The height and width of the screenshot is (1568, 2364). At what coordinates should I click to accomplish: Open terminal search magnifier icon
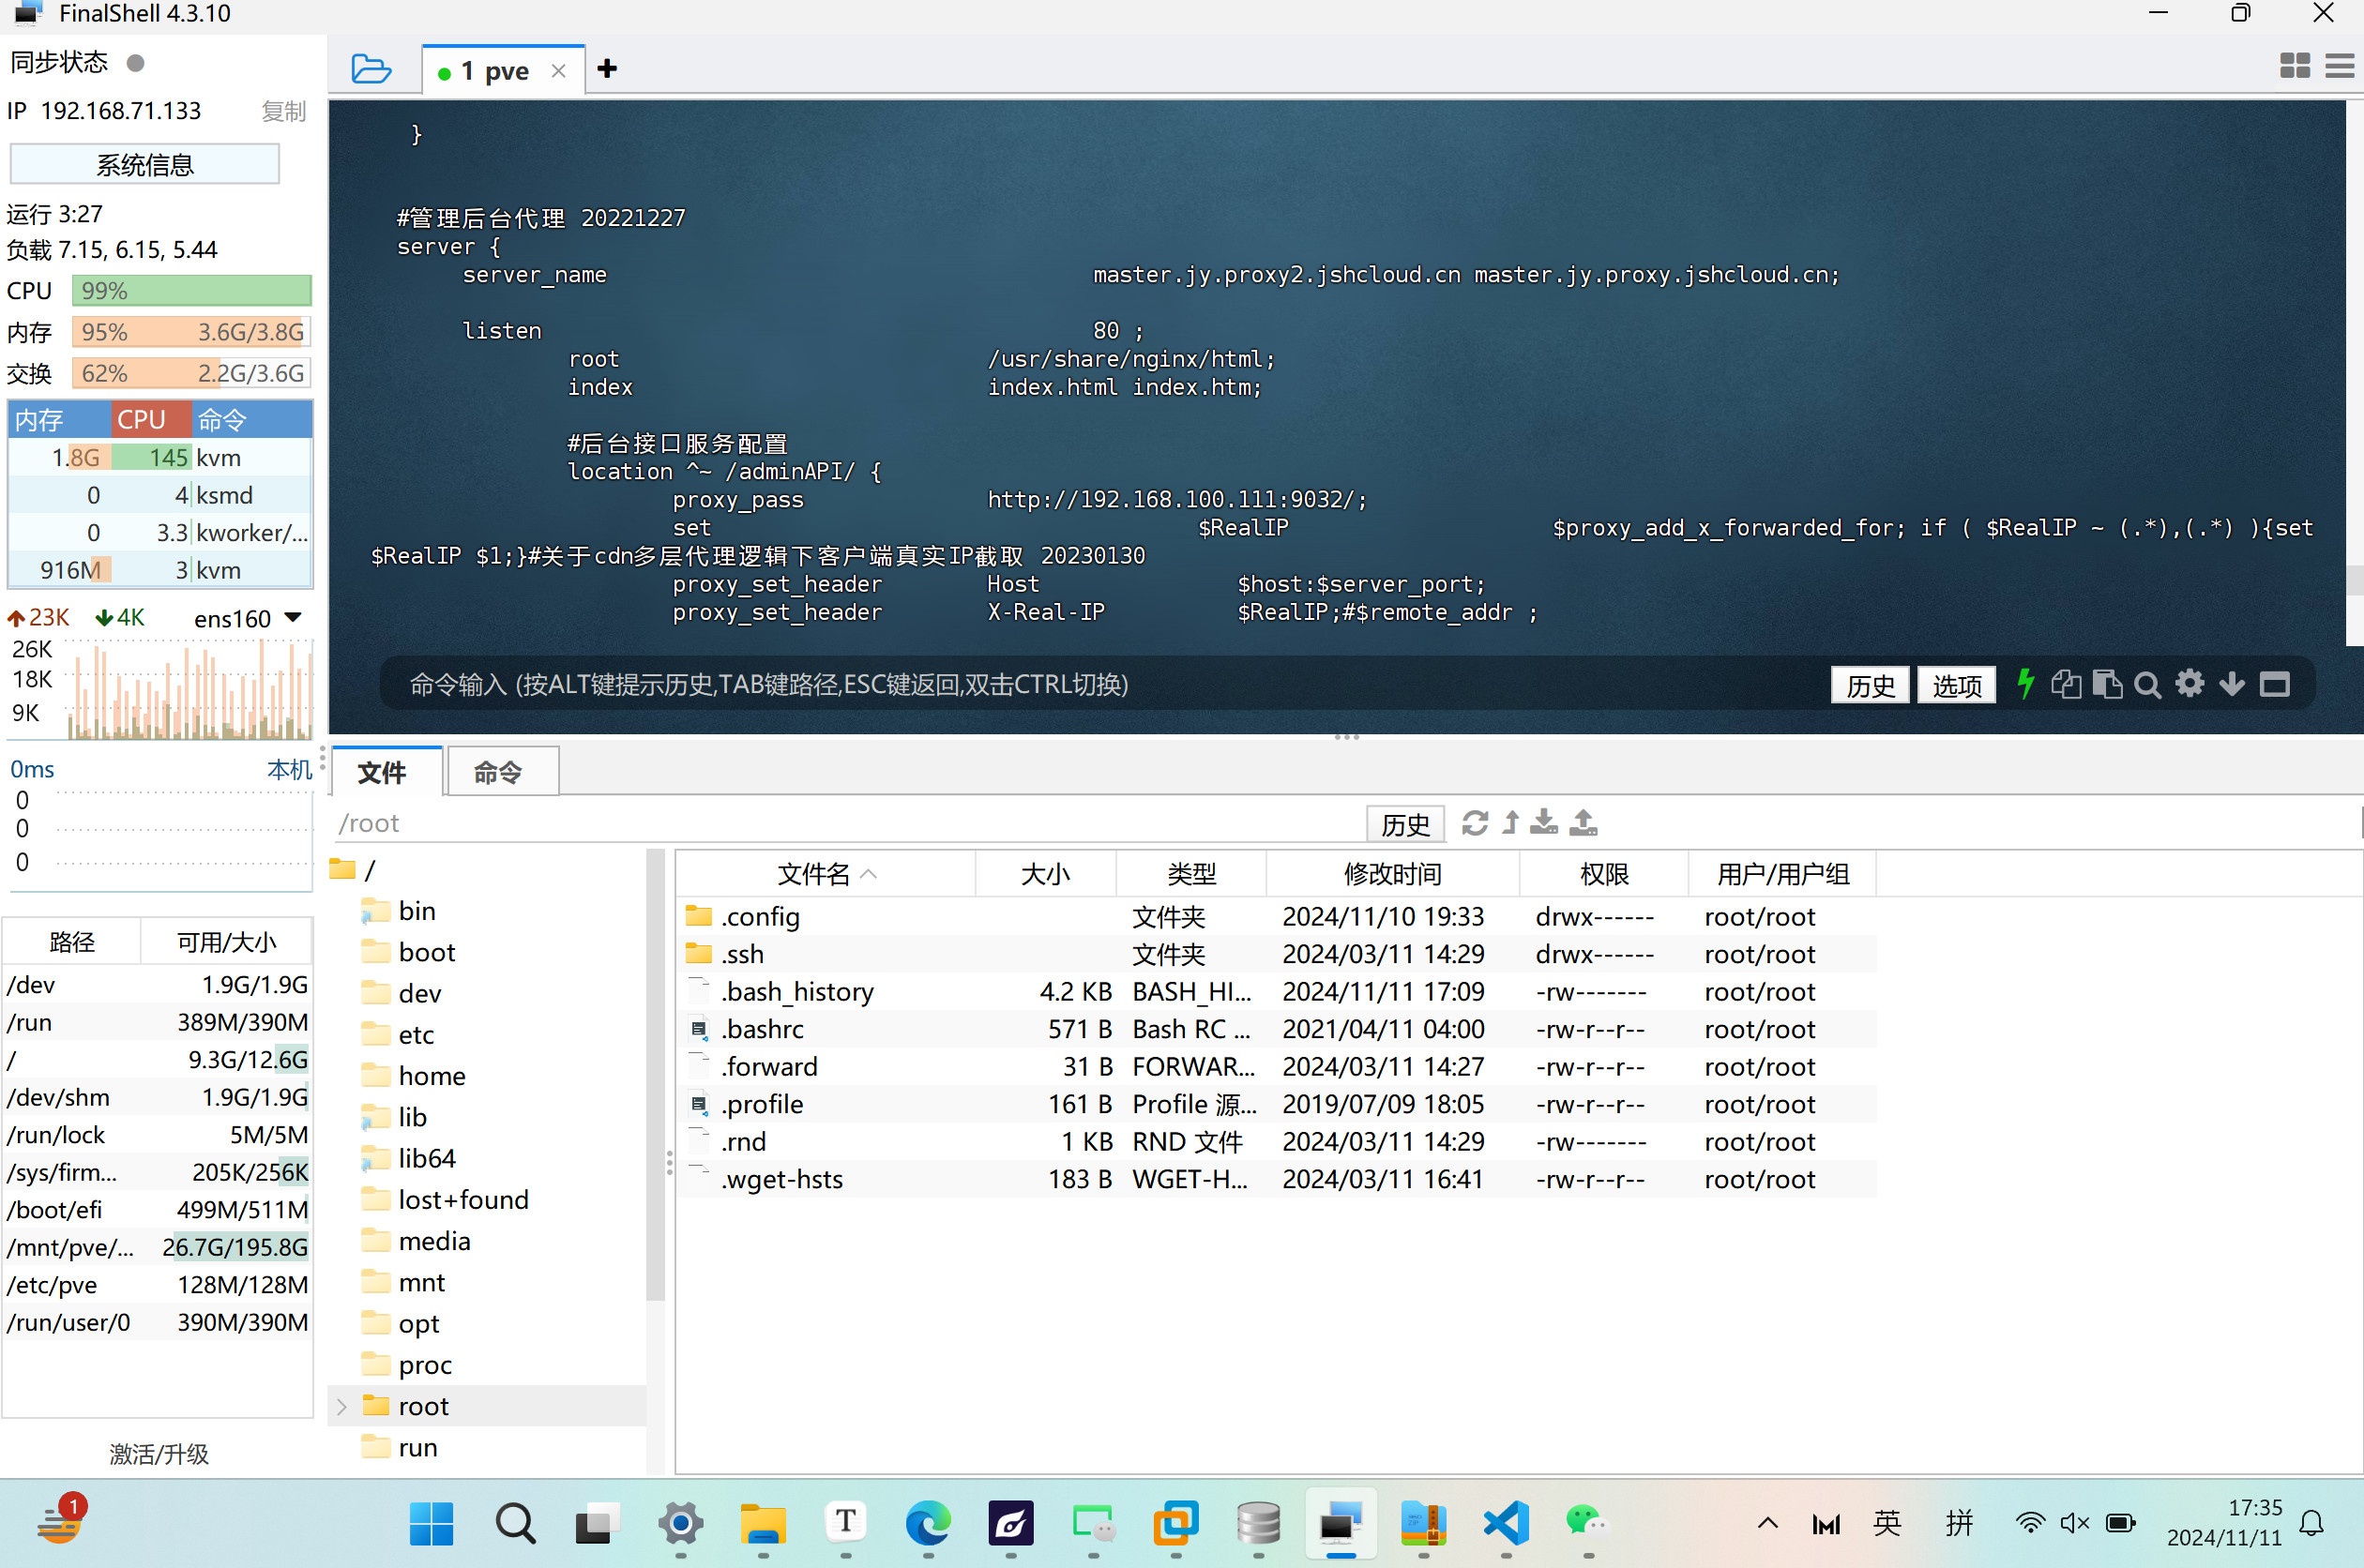[2147, 685]
